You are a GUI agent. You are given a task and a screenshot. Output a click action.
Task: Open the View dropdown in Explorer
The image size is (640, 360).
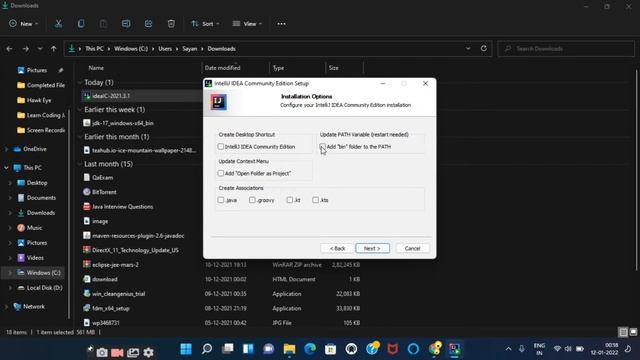[x=247, y=24]
